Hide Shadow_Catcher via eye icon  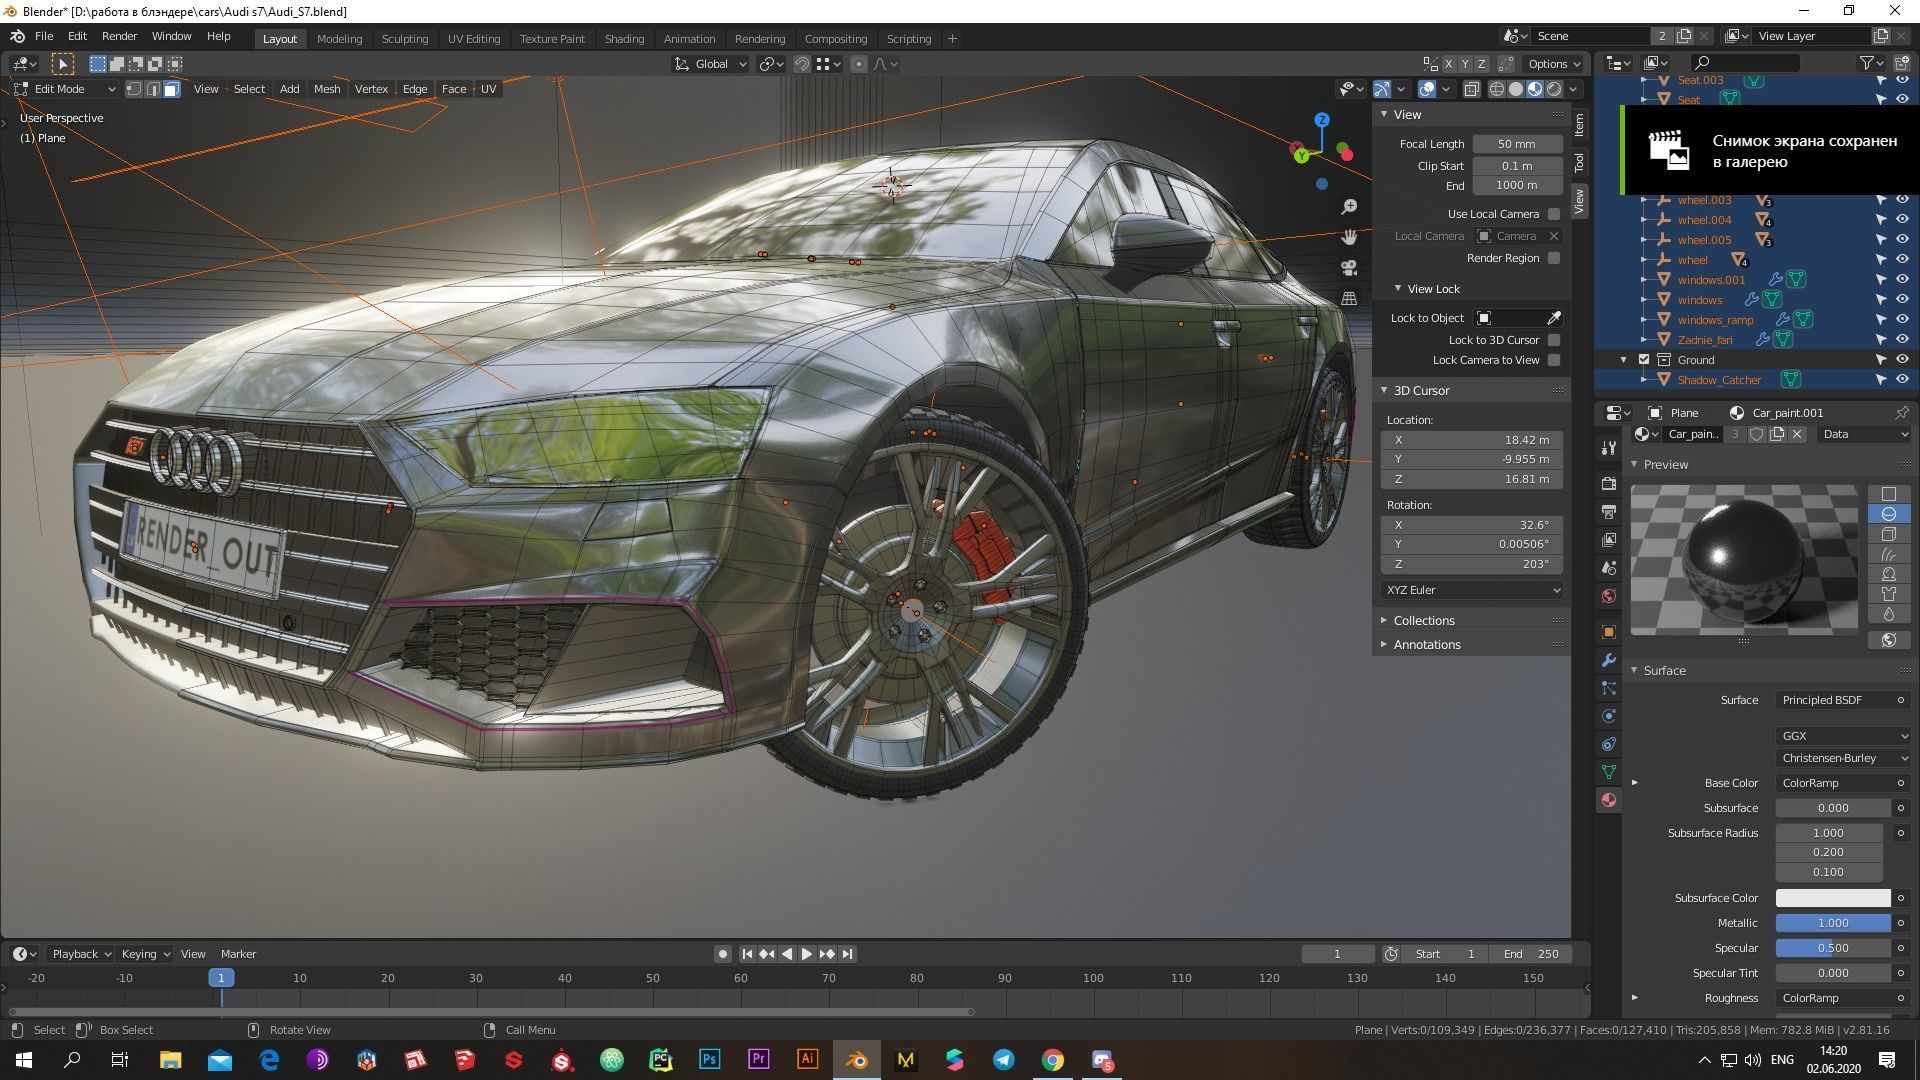point(1902,380)
